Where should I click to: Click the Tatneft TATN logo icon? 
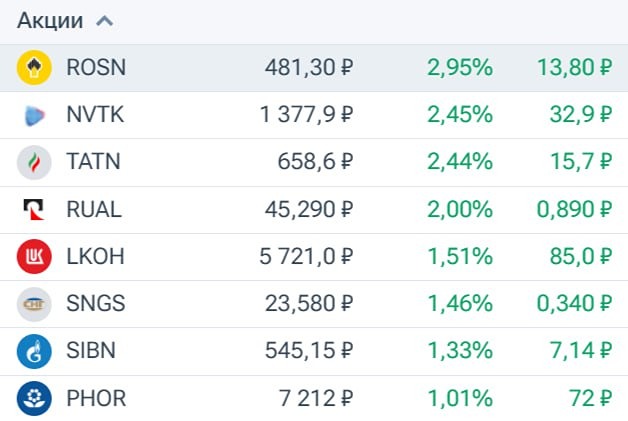pos(34,162)
